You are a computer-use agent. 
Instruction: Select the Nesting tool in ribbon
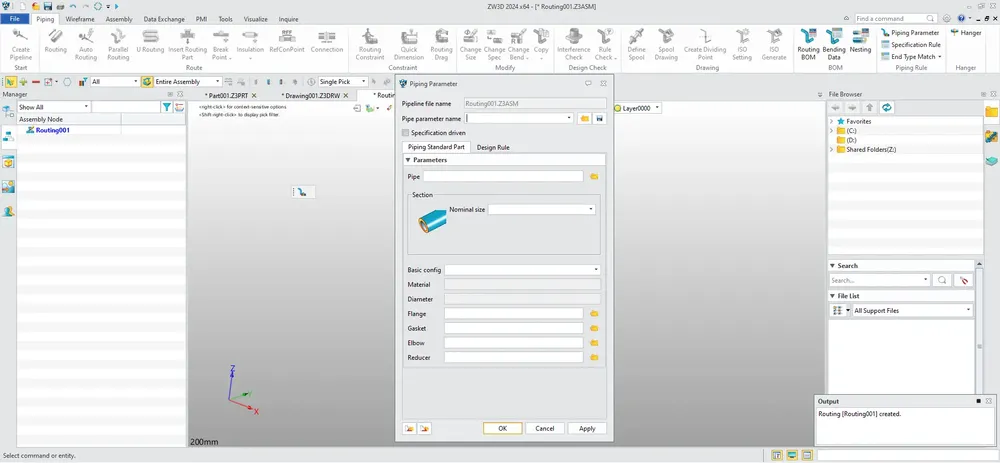[x=860, y=41]
